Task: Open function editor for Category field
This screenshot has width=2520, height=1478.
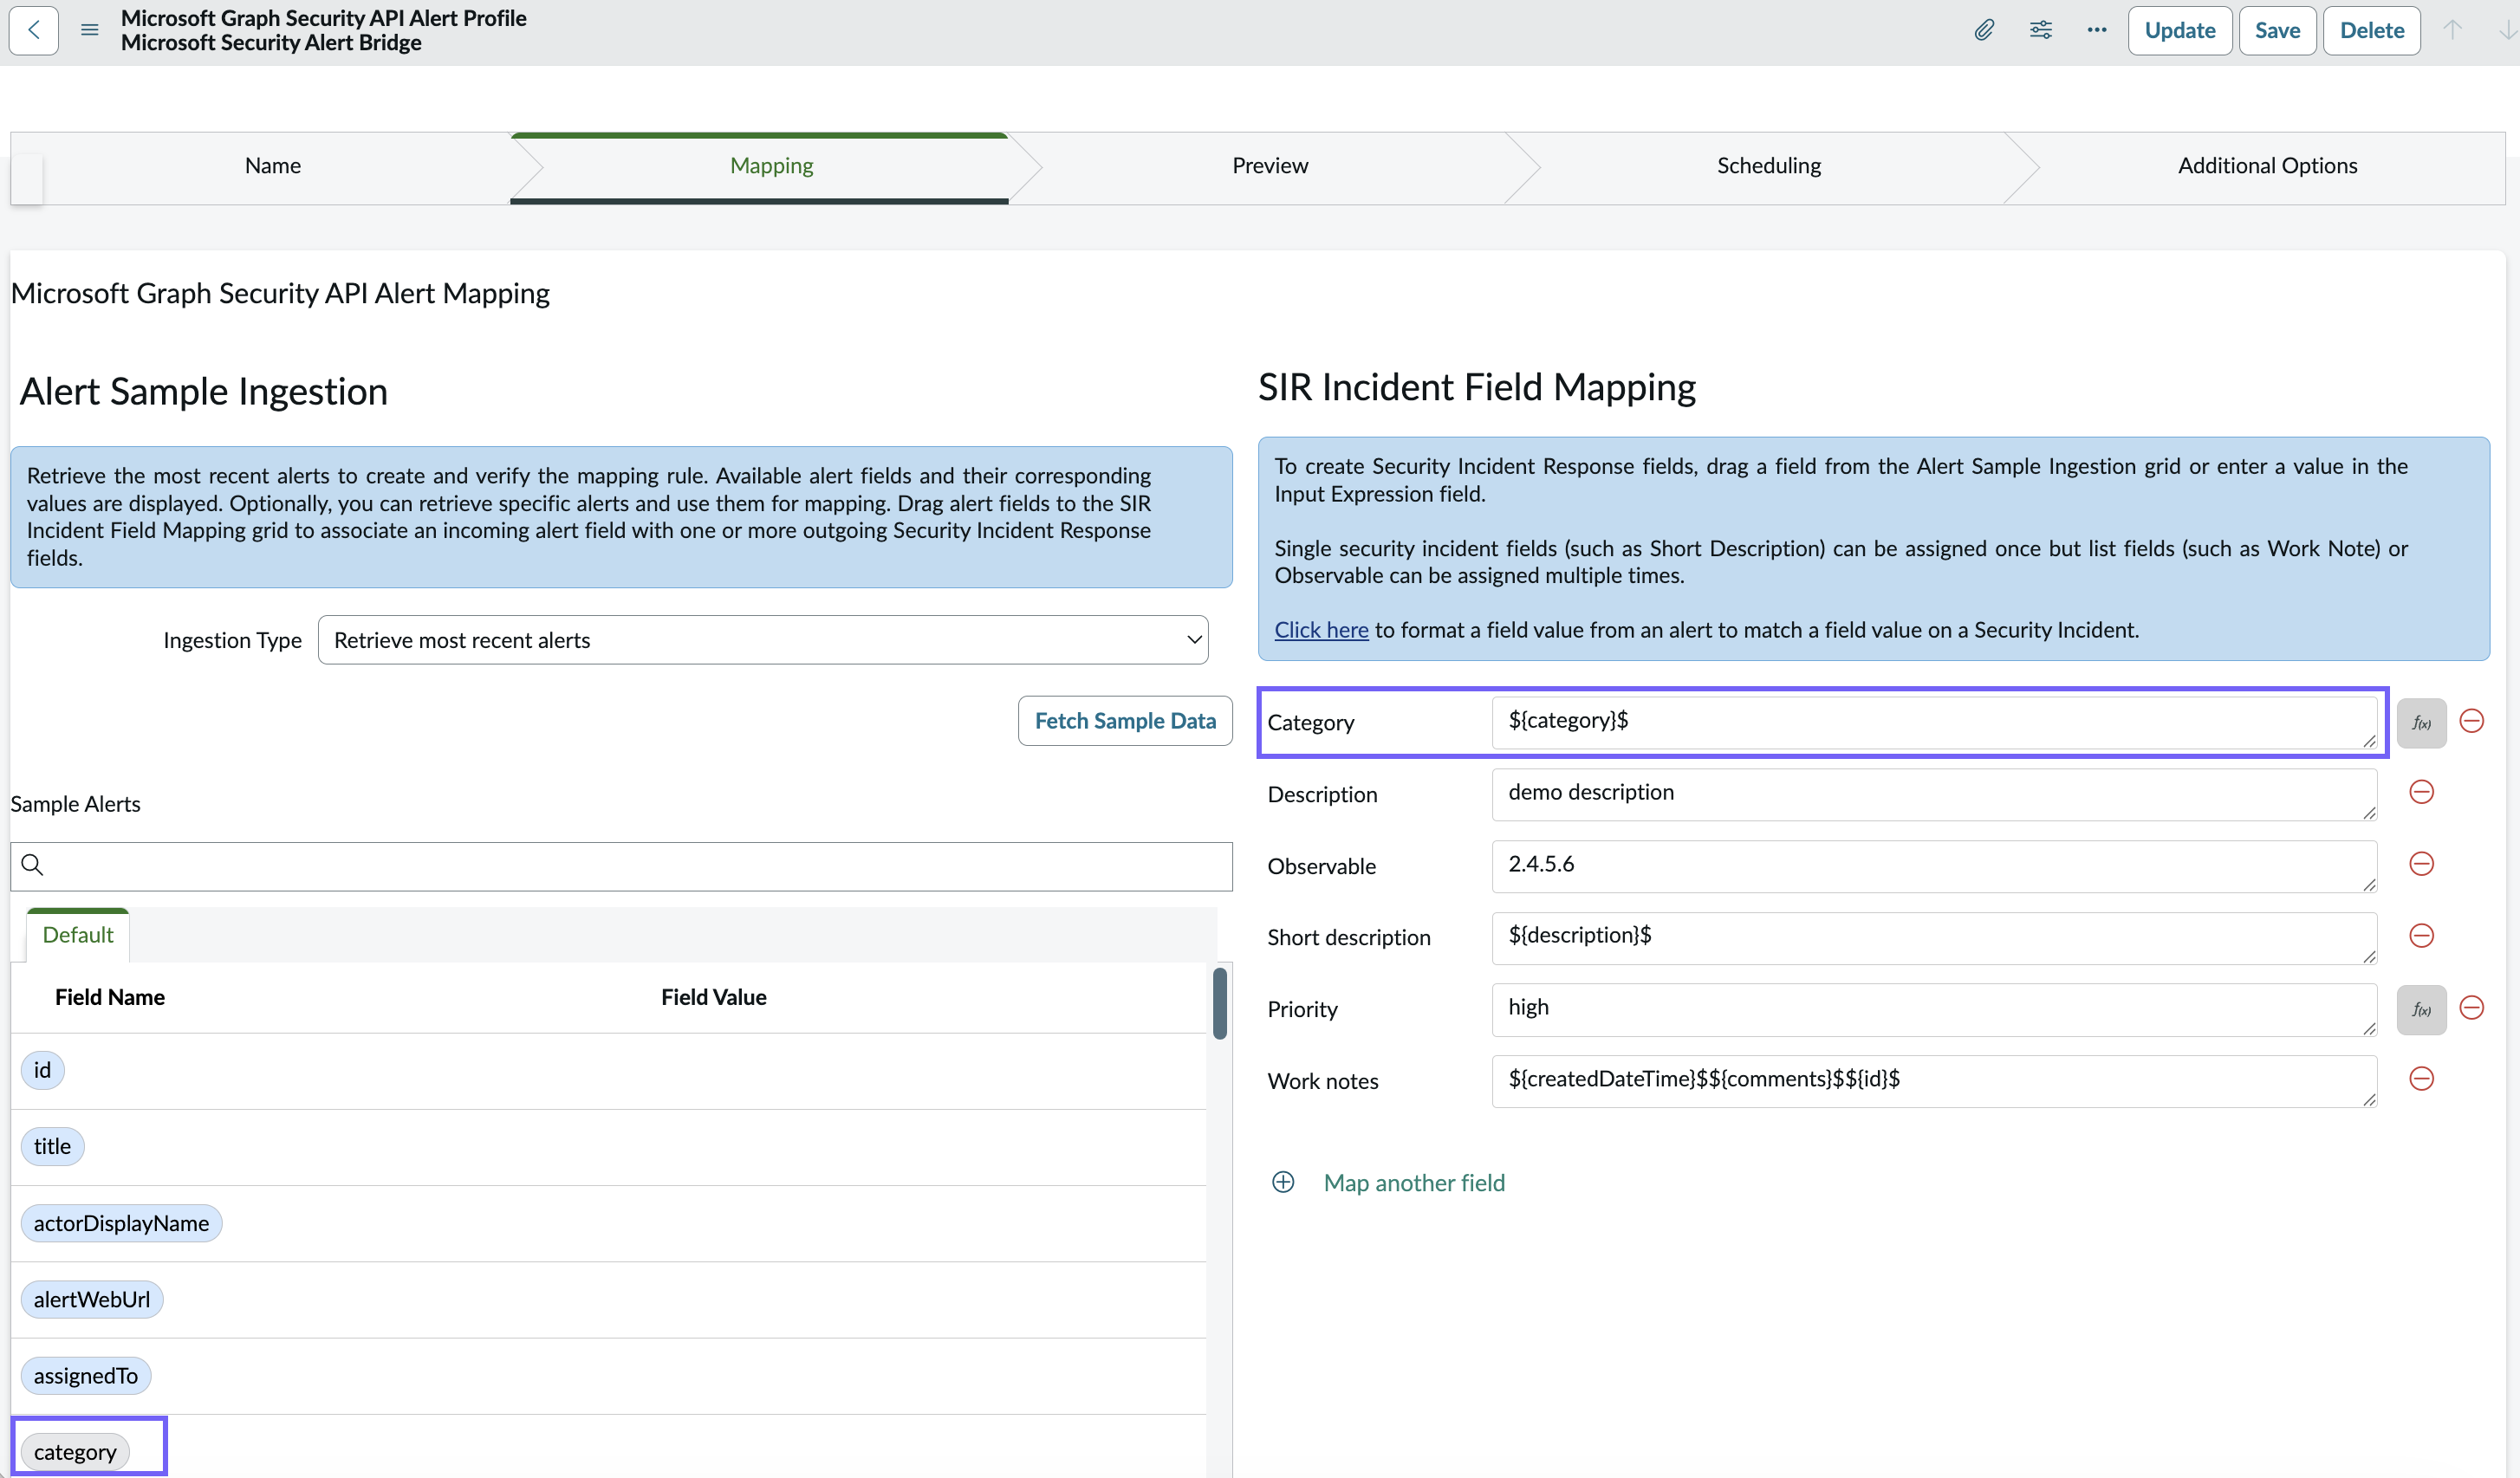Action: click(x=2421, y=723)
